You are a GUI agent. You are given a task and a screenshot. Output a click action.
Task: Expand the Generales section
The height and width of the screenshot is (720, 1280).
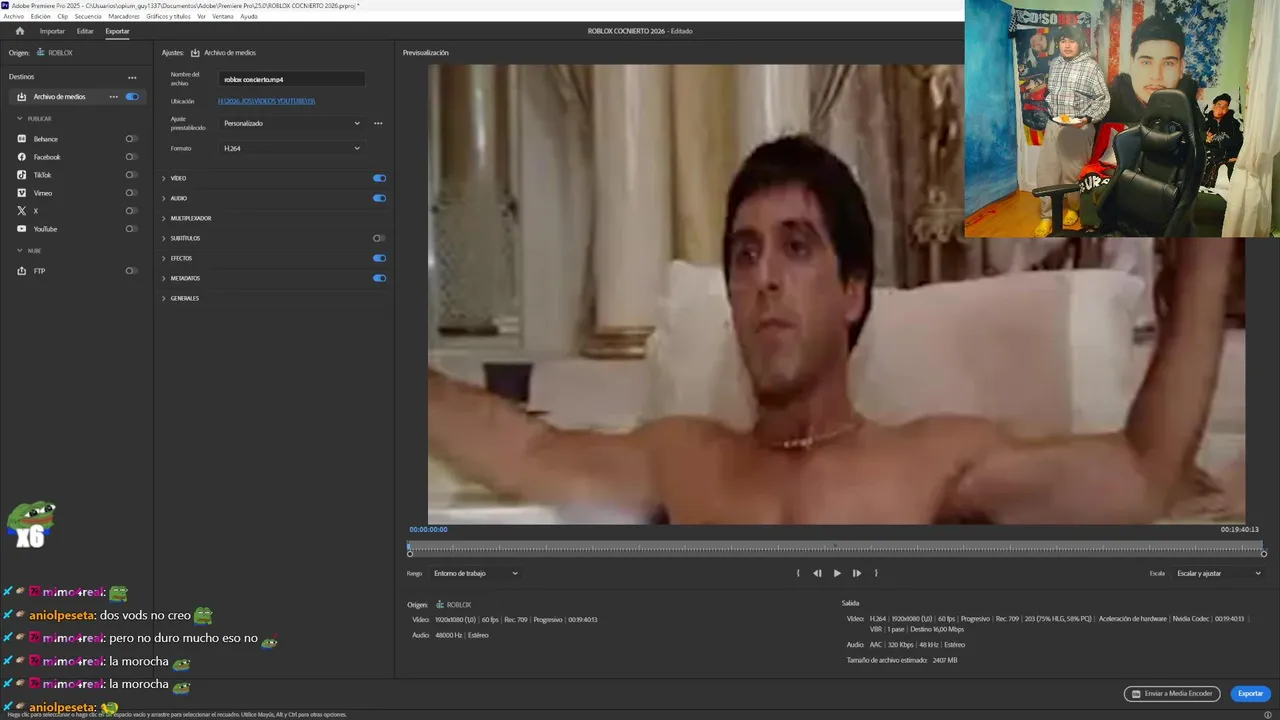pos(164,298)
